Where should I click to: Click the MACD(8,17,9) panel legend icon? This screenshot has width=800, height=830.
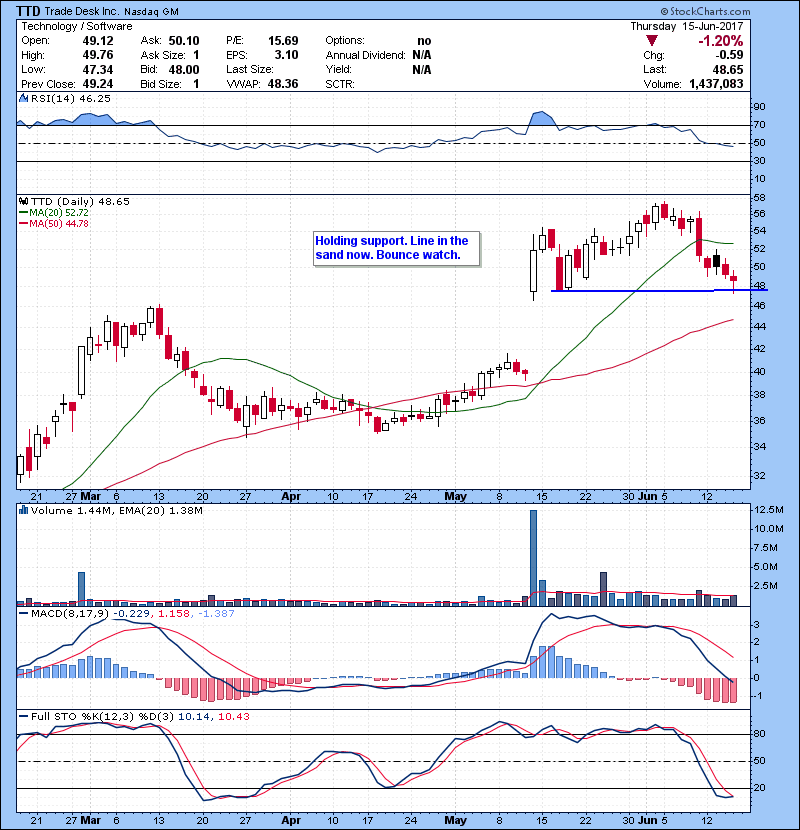[x=21, y=613]
